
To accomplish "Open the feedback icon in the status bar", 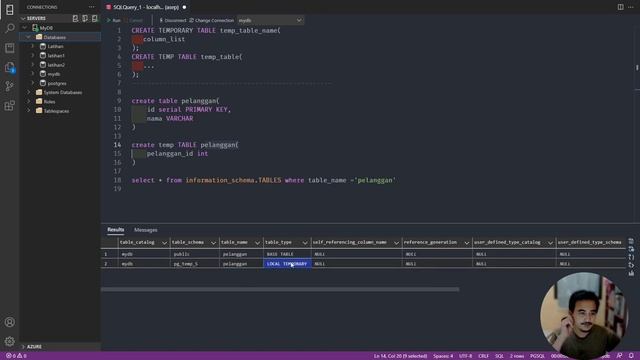I will (619, 356).
